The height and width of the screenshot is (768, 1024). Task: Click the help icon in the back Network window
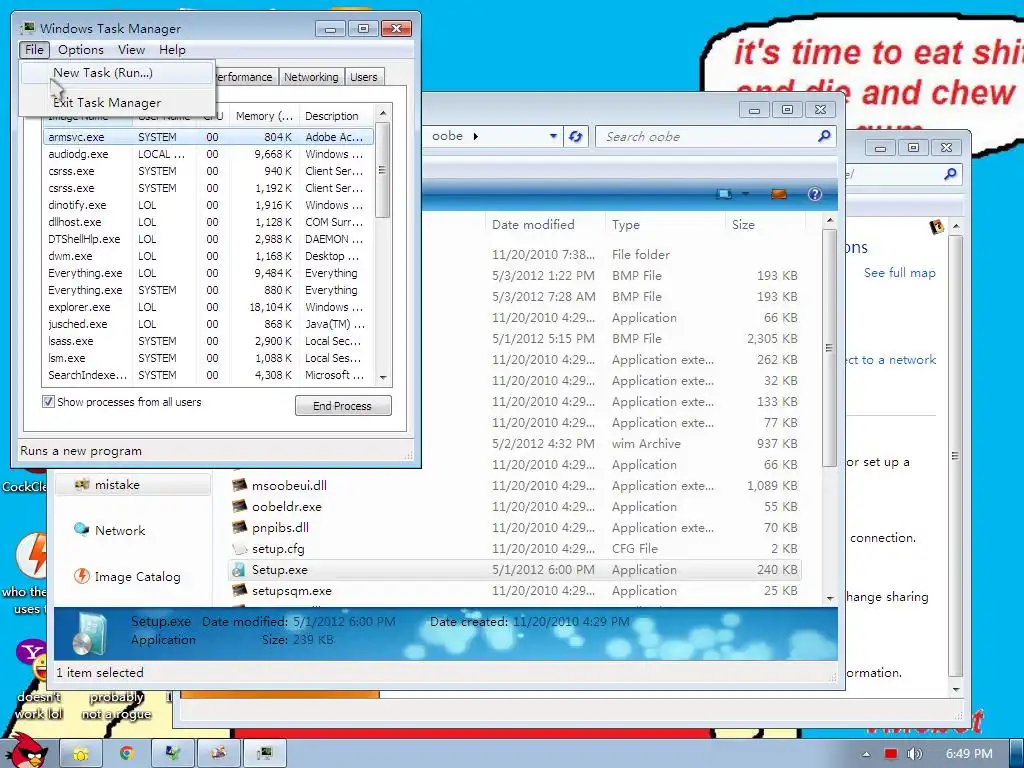(x=936, y=227)
